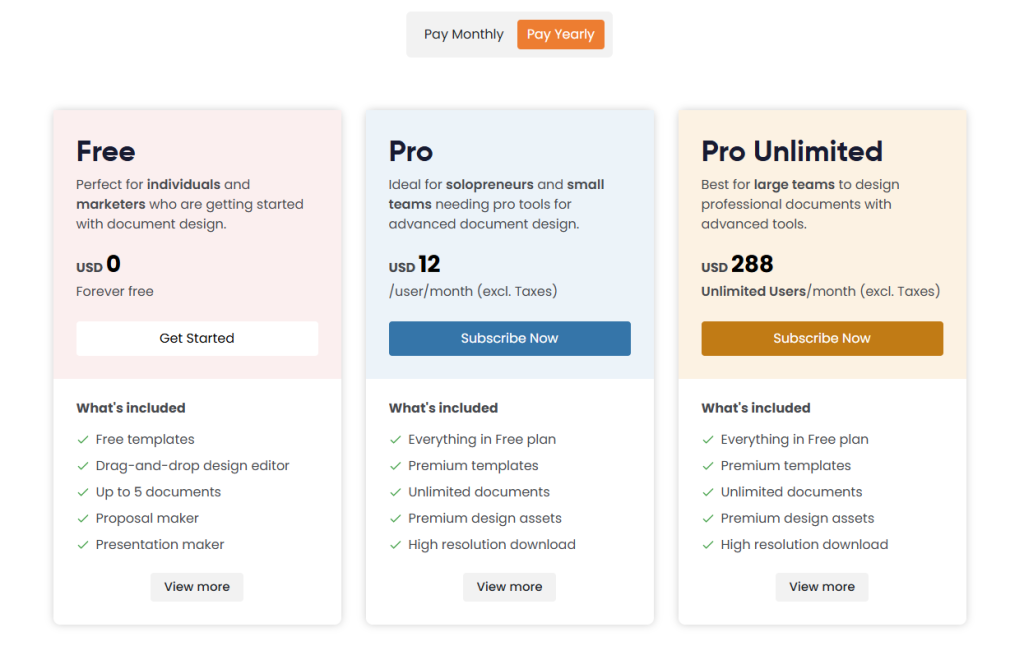Viewport: 1024px width, 646px height.
Task: Click the Free plan heading
Action: [x=105, y=151]
